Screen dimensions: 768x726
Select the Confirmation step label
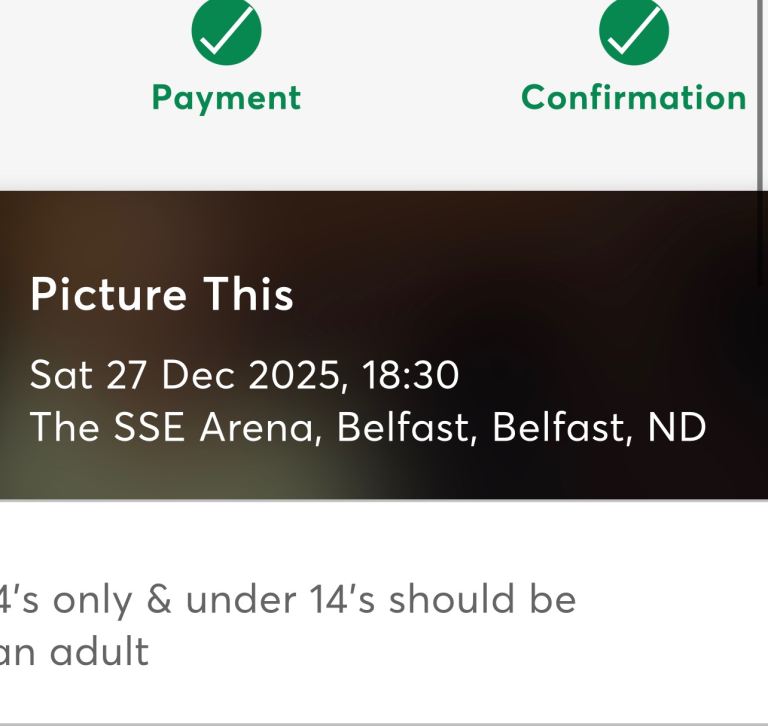634,97
